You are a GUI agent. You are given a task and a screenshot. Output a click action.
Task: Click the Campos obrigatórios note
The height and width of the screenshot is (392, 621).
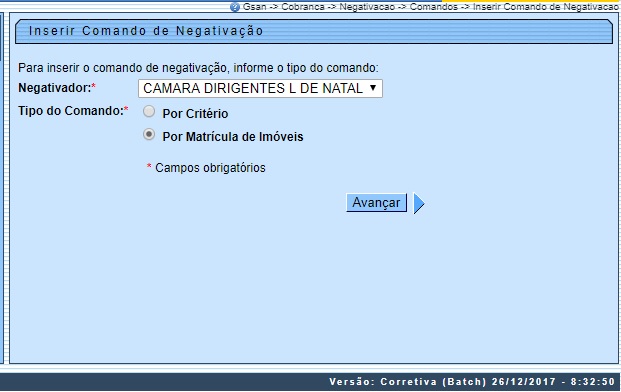(x=206, y=167)
